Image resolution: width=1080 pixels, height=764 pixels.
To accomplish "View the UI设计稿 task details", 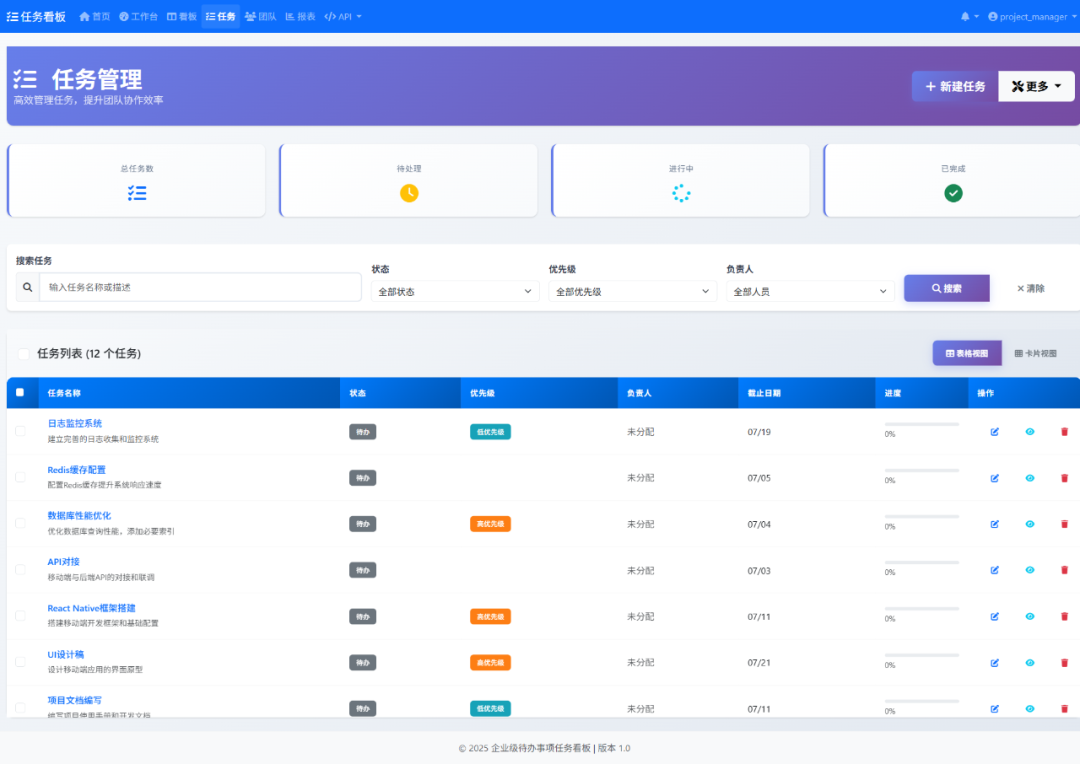I will (x=1030, y=663).
